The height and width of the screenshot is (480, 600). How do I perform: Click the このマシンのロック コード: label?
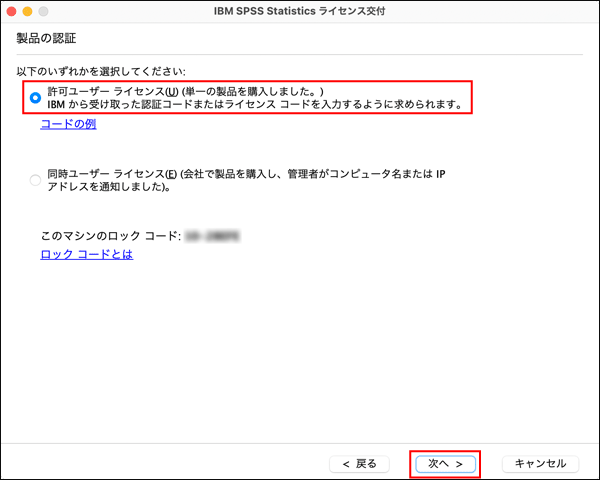tap(111, 236)
